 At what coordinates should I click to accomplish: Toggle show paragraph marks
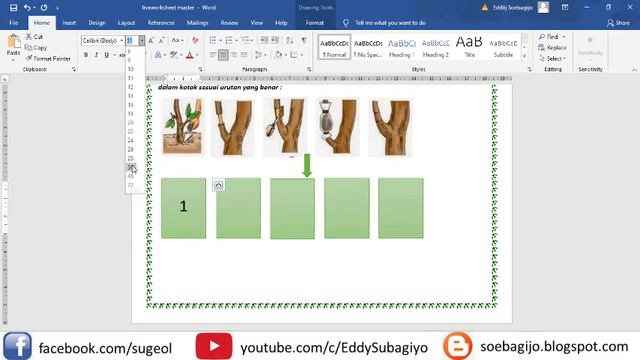pos(304,40)
